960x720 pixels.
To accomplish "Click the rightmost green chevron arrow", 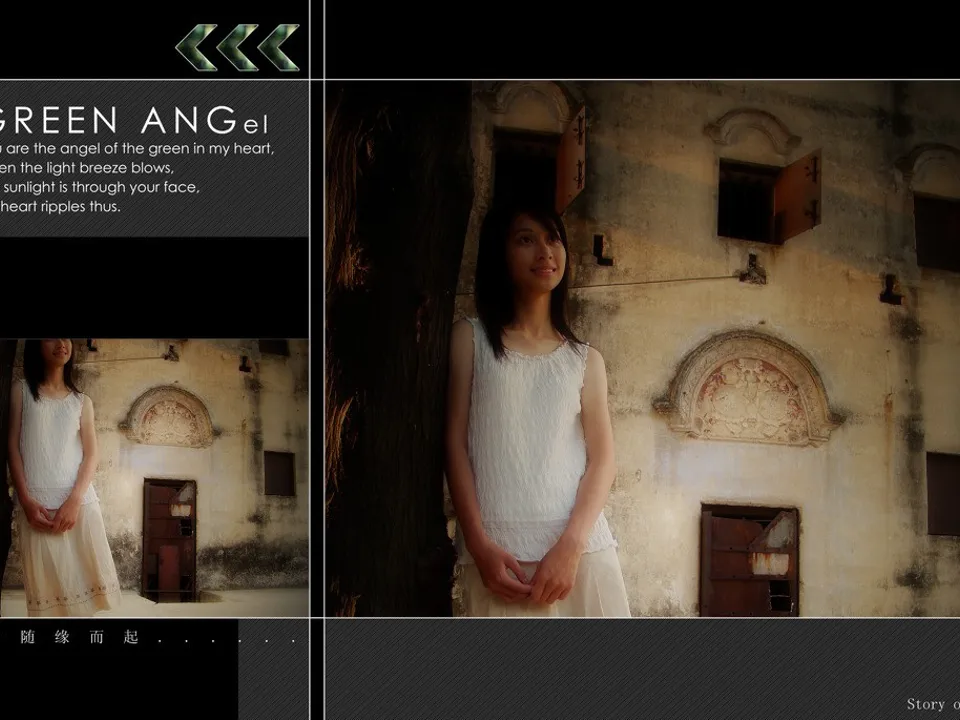I will [x=279, y=48].
